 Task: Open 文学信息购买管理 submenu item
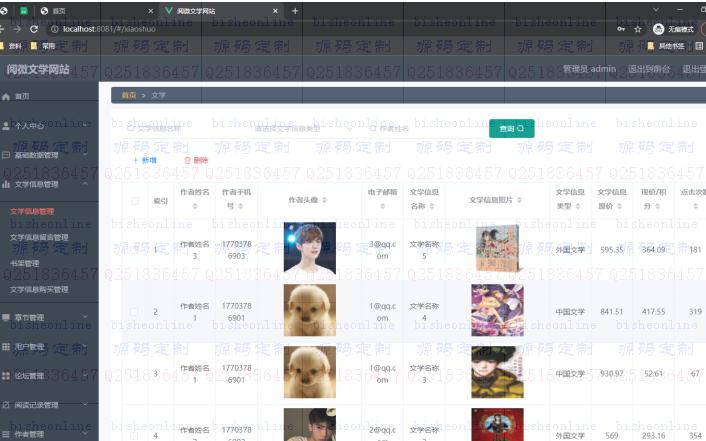[x=39, y=290]
